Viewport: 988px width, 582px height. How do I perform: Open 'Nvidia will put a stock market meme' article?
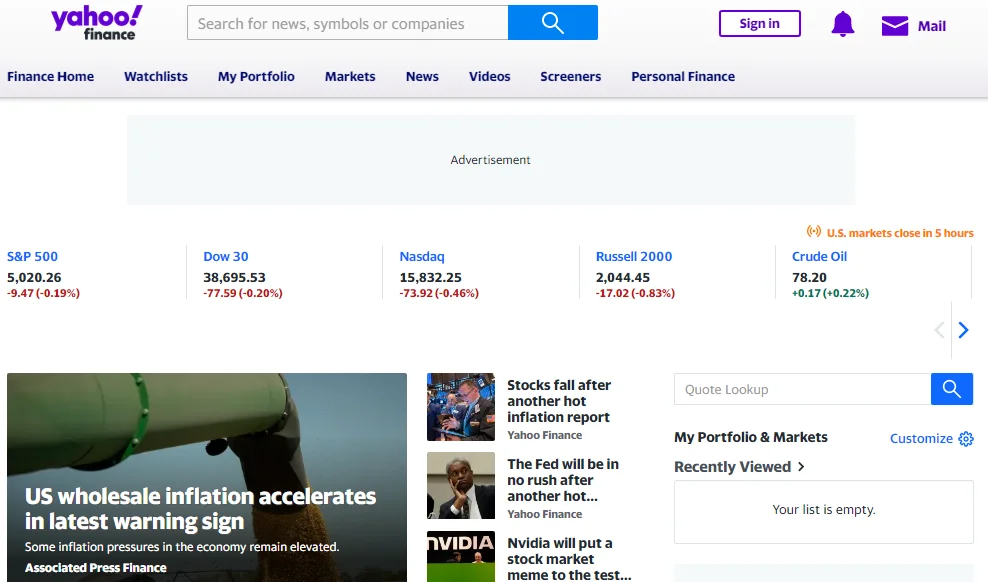pos(569,559)
